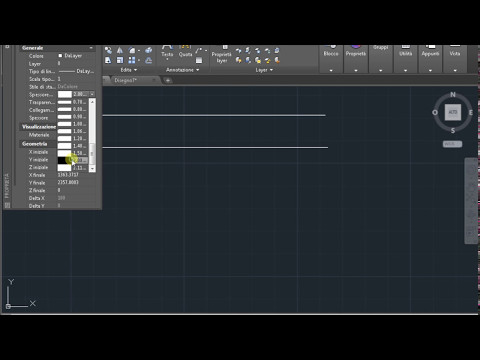Expand the Edita panel
Image resolution: width=480 pixels, height=360 pixels.
click(x=129, y=70)
